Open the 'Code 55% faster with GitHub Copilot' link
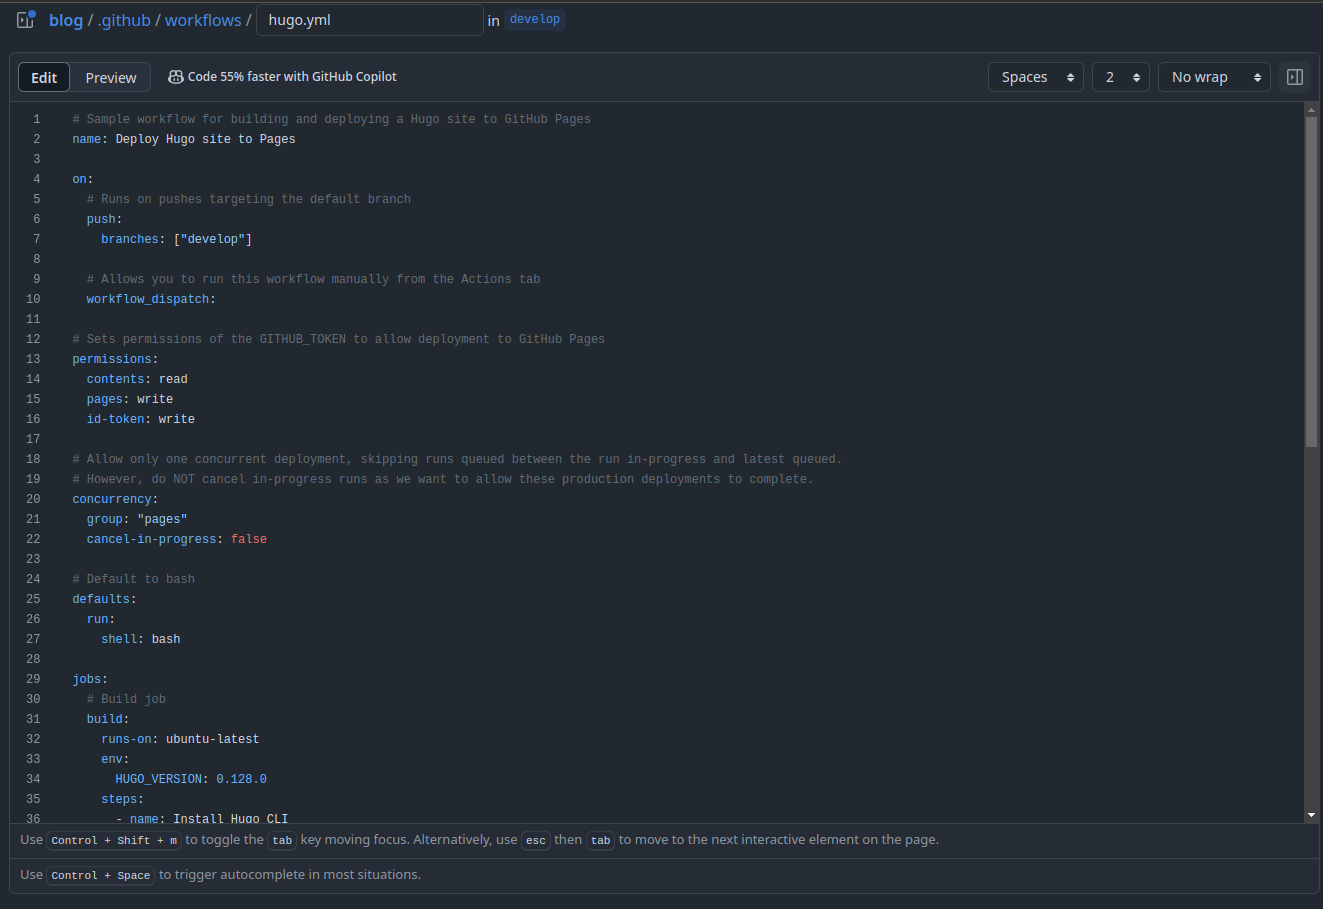Image resolution: width=1323 pixels, height=909 pixels. tap(292, 77)
